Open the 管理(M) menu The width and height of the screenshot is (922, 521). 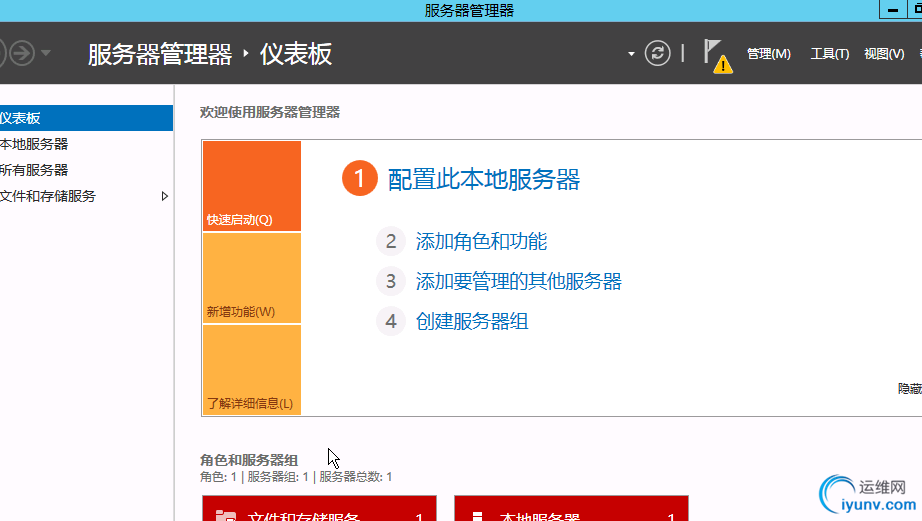click(769, 54)
